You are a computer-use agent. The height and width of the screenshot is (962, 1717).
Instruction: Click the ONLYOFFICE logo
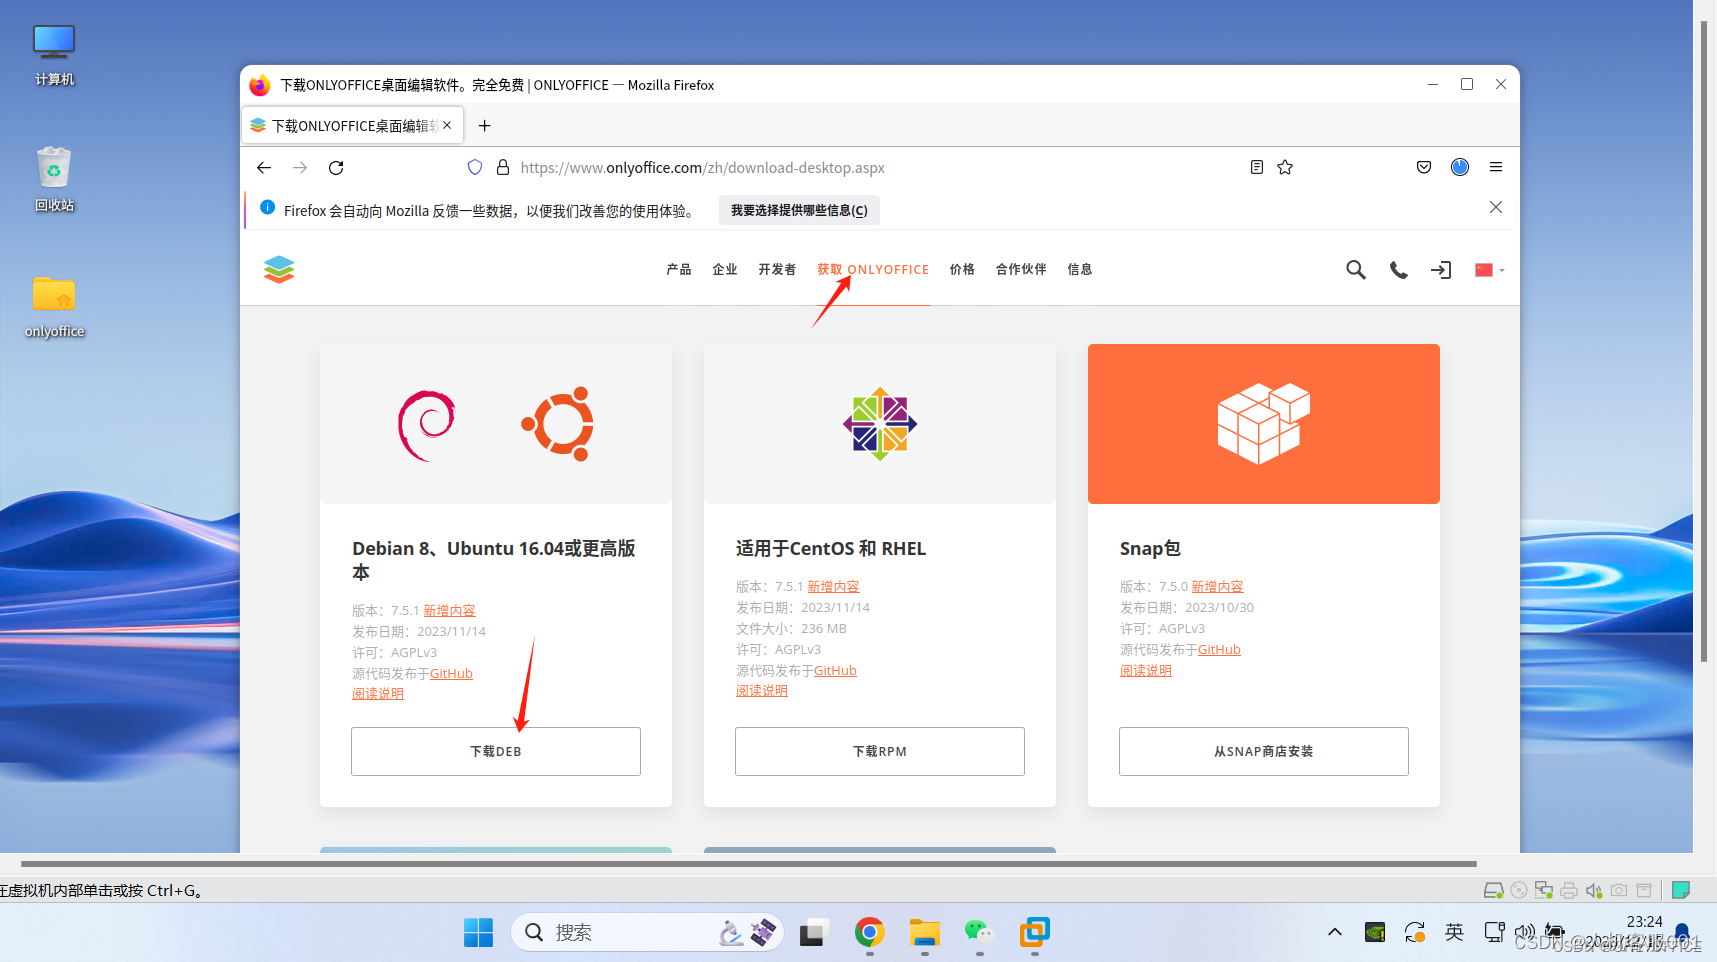(x=279, y=269)
